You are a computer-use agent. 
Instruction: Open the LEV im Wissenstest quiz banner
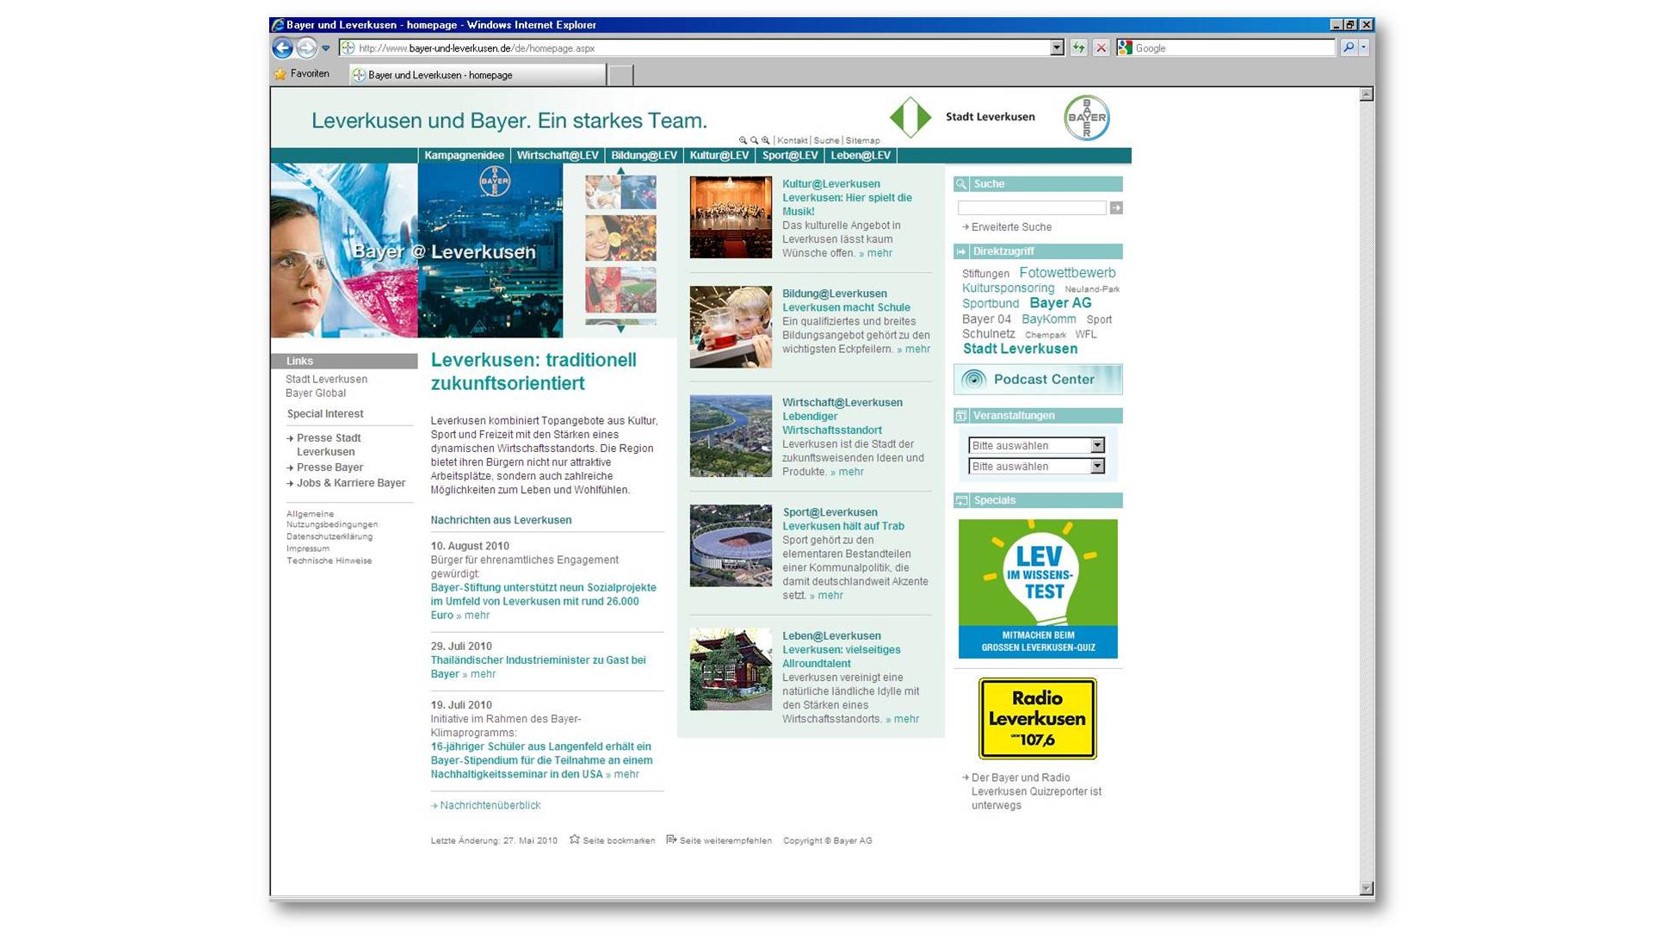1038,588
